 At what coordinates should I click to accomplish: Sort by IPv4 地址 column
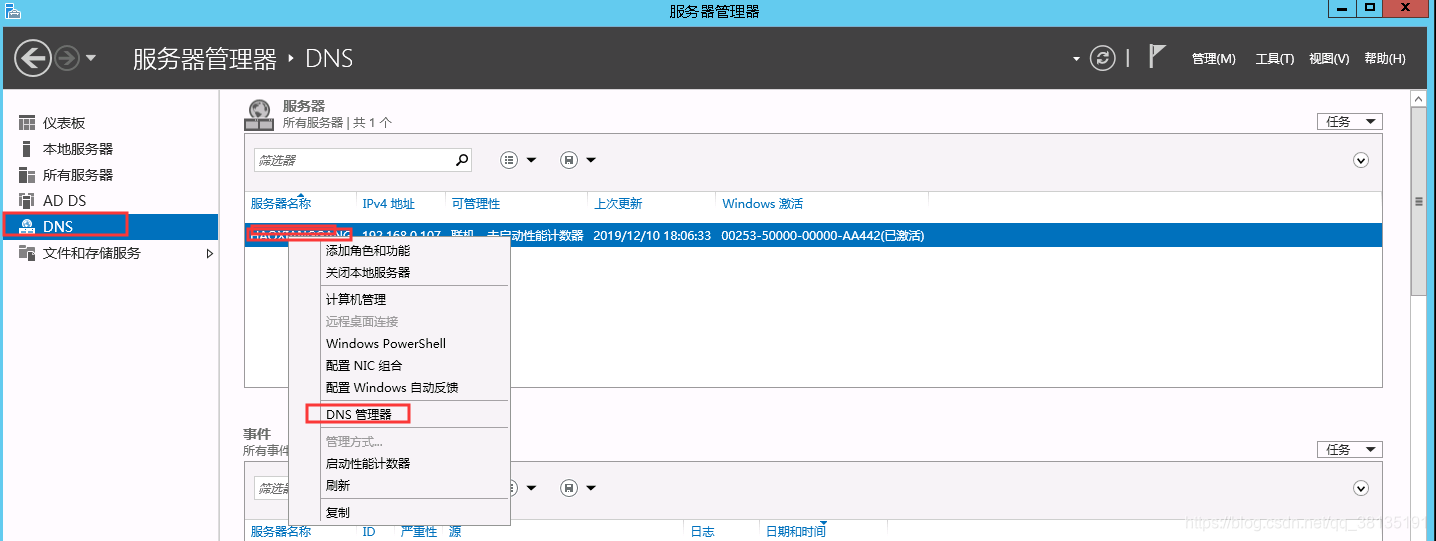(x=388, y=204)
